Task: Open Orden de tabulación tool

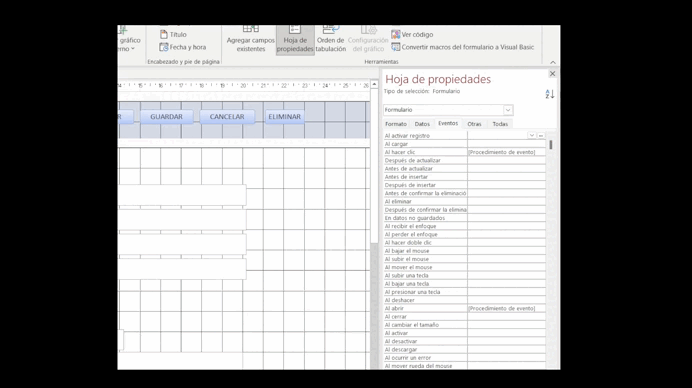Action: tap(331, 40)
